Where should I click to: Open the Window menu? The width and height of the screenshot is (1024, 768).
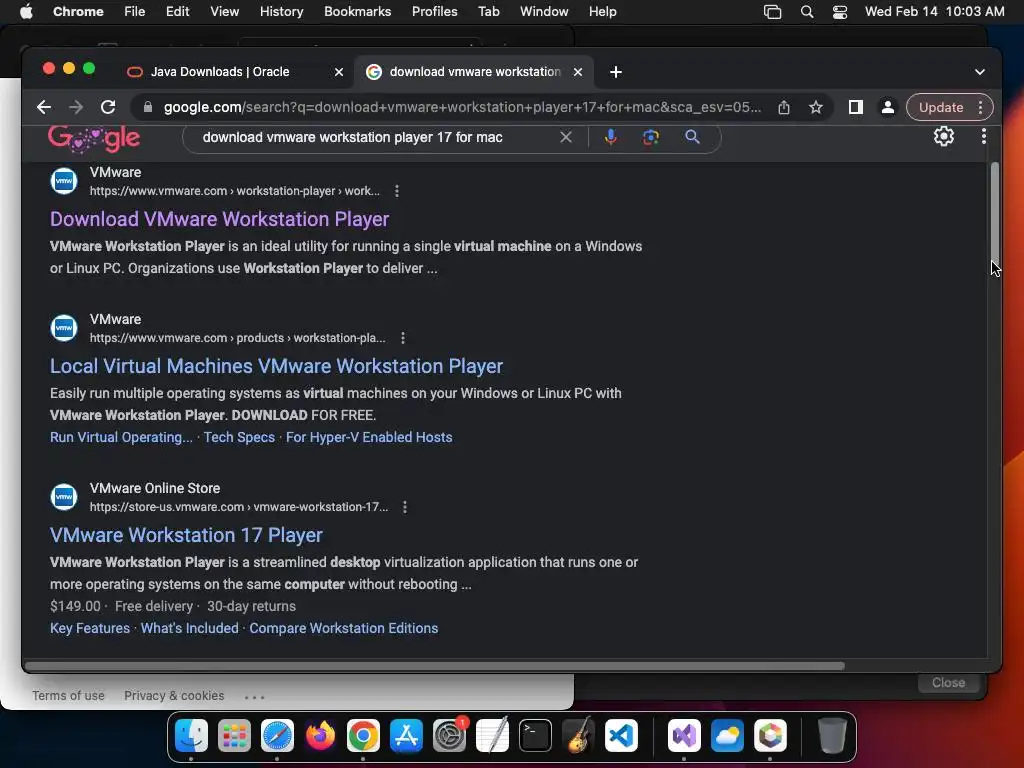tap(544, 11)
